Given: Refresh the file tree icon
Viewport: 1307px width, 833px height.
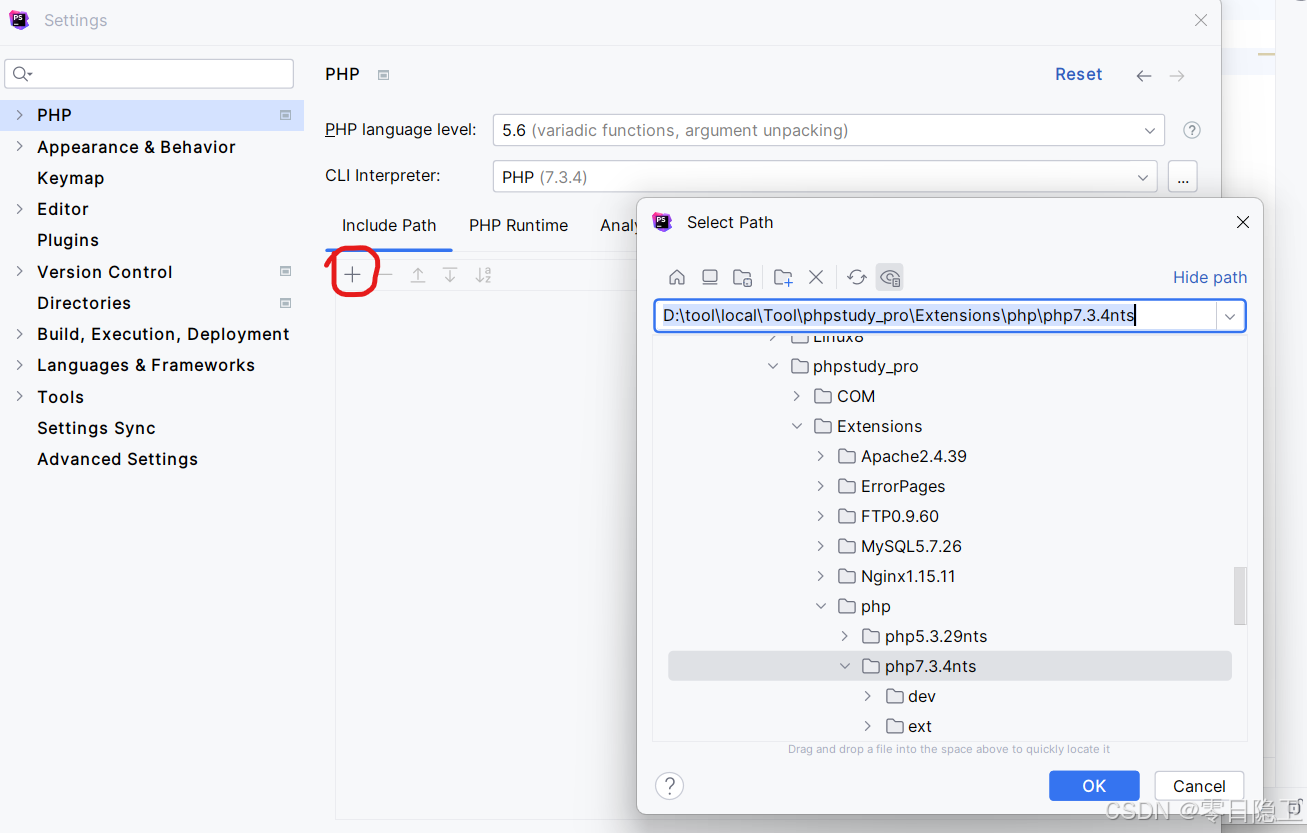Looking at the screenshot, I should coord(856,277).
